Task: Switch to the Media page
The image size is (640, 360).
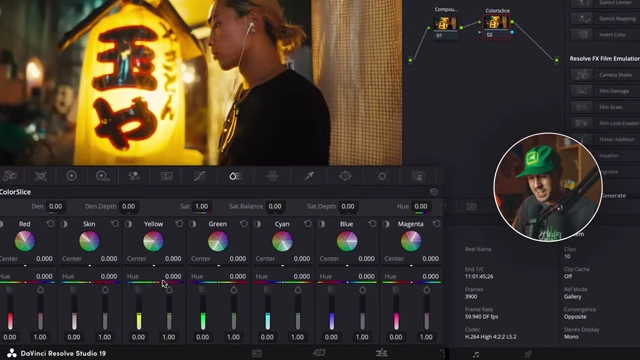Action: [x=257, y=353]
